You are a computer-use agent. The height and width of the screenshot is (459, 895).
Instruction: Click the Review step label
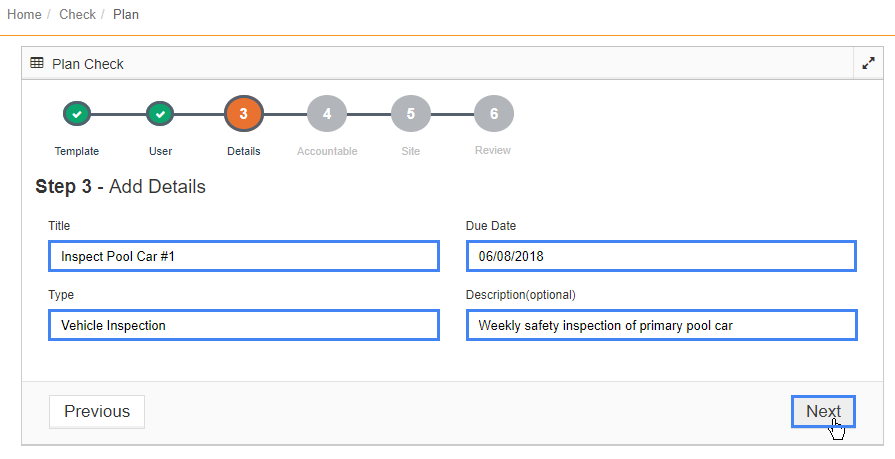coord(493,150)
